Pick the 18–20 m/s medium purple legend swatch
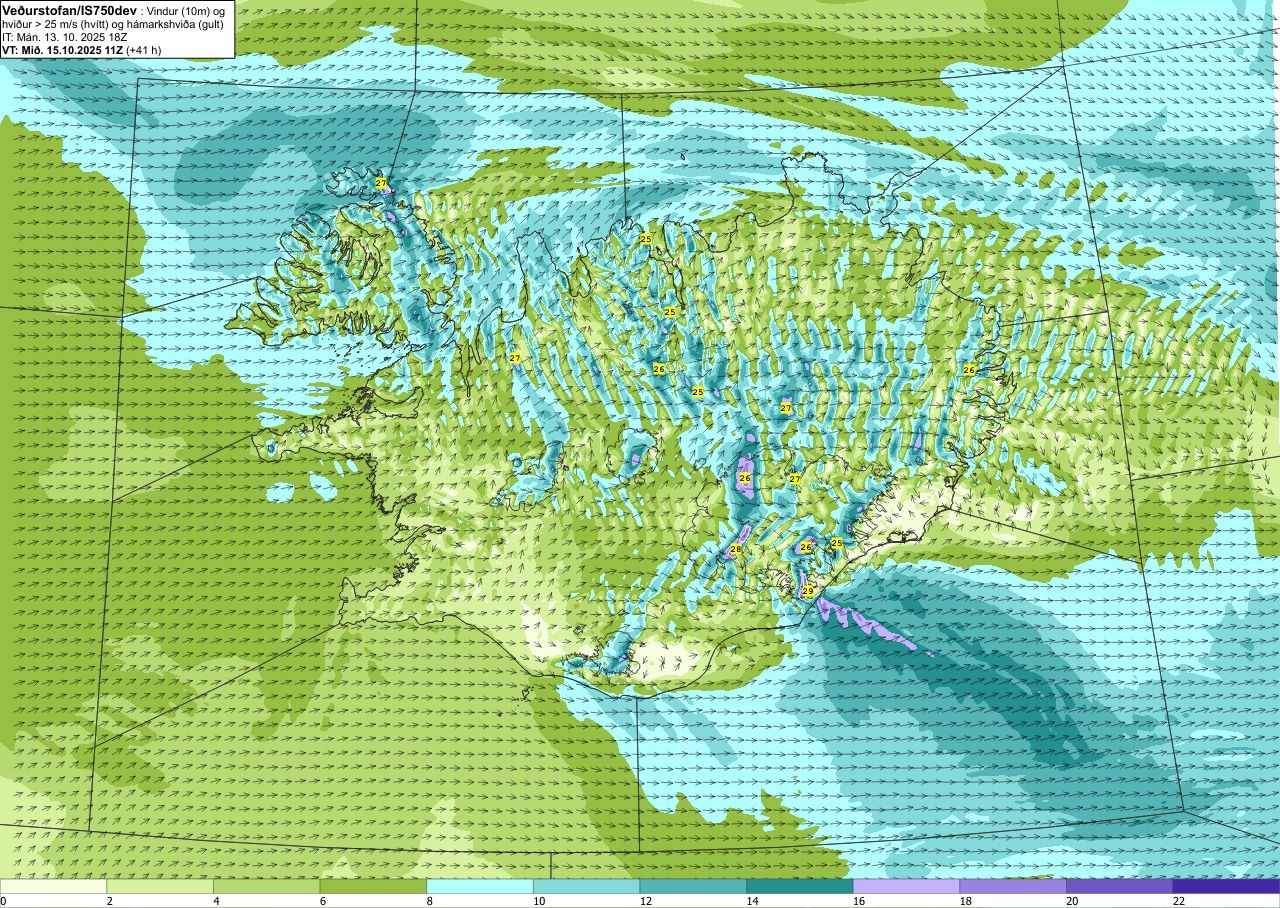1280x908 pixels. tap(1013, 886)
